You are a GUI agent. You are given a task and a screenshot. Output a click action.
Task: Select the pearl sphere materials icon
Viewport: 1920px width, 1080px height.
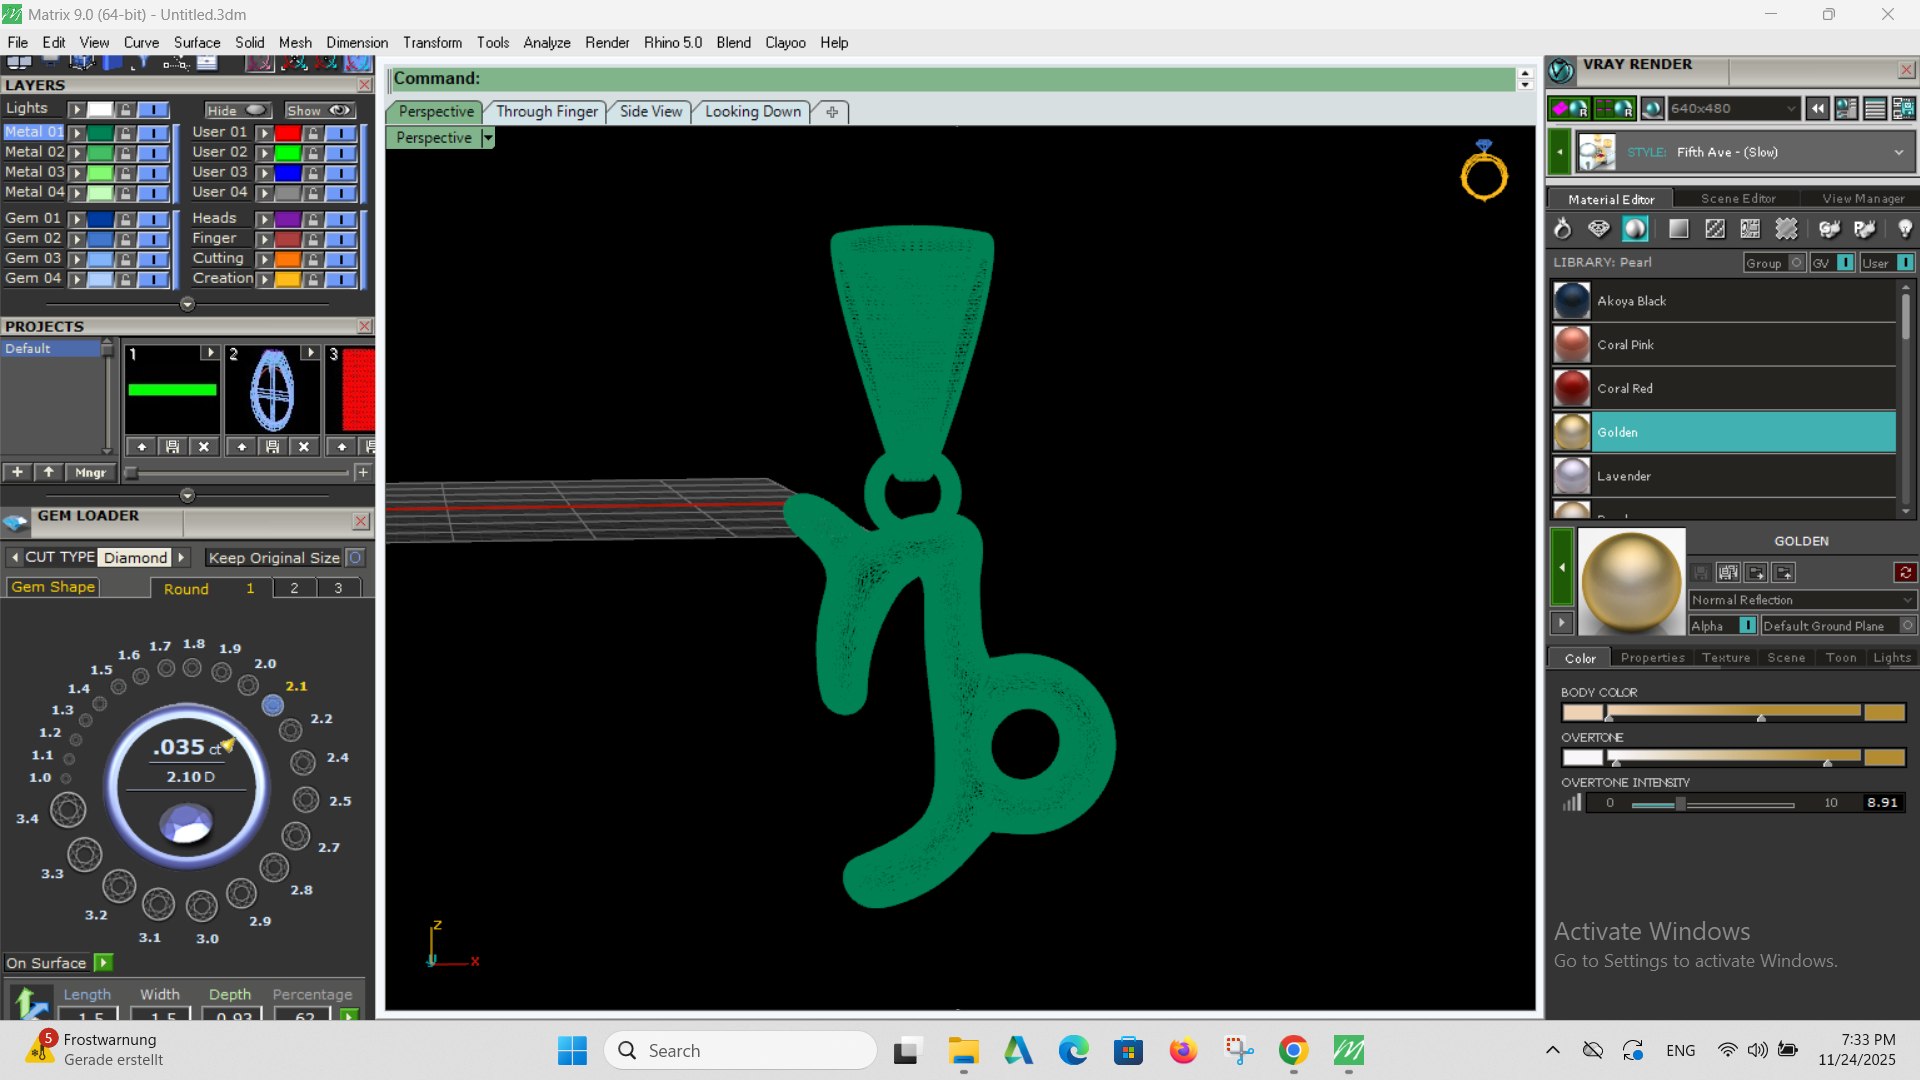[1635, 229]
